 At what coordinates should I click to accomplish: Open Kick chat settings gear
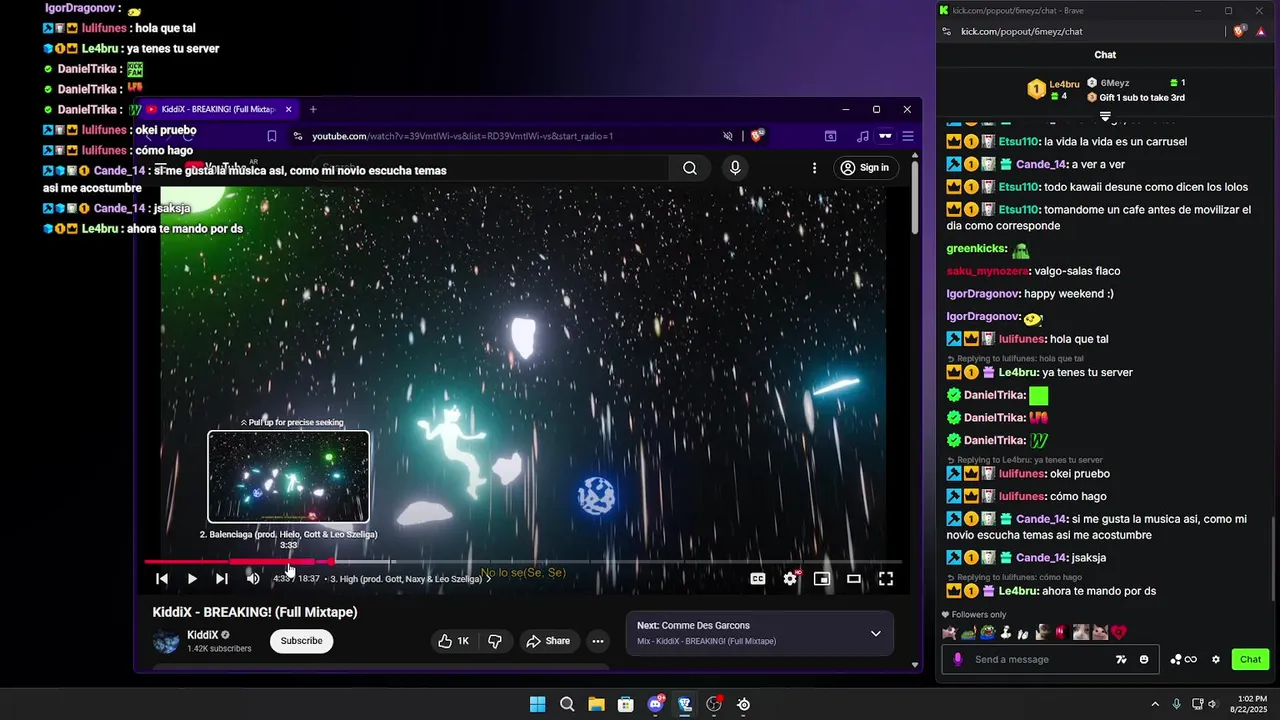[1216, 659]
